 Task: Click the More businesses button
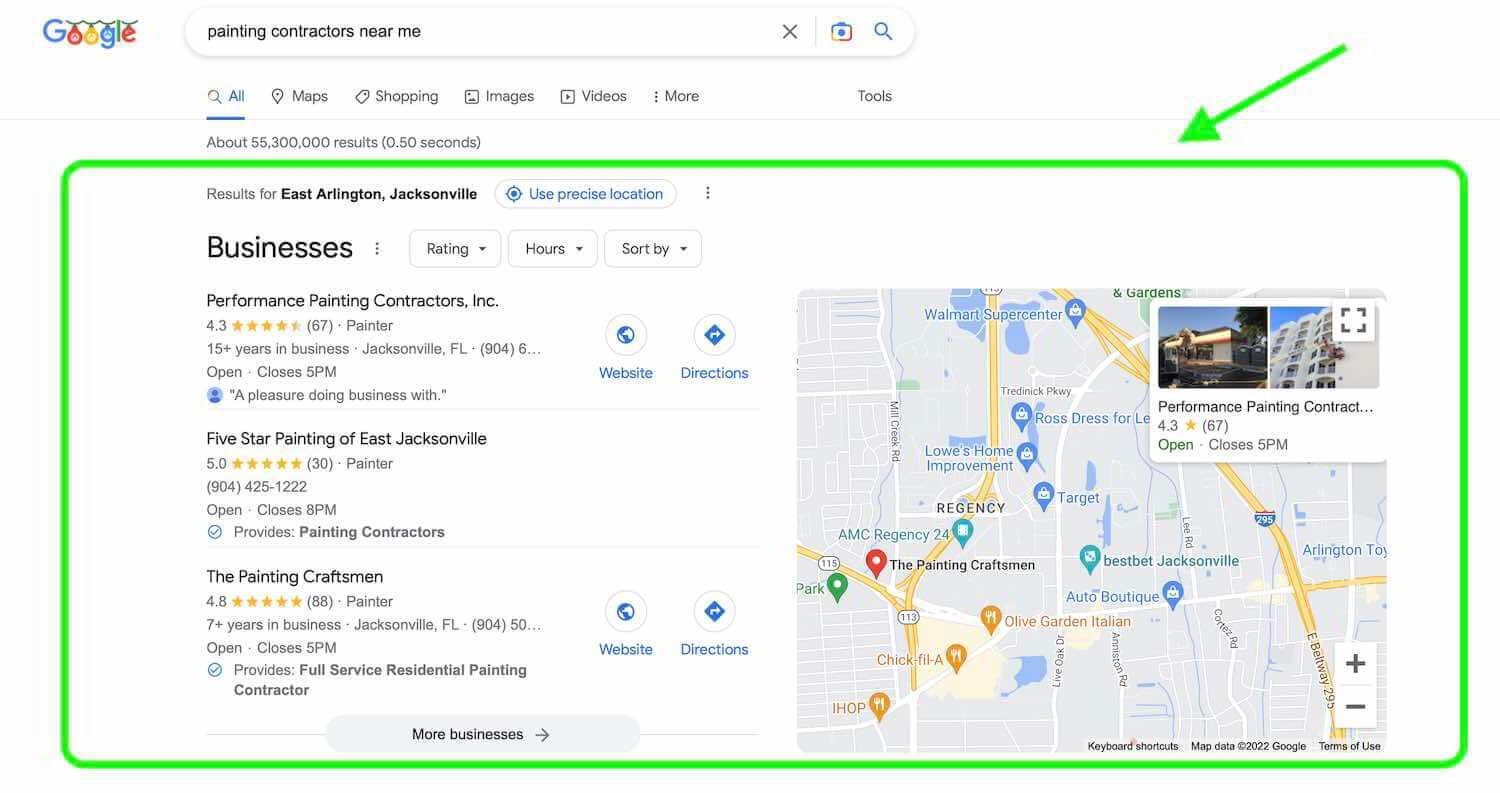pyautogui.click(x=481, y=734)
